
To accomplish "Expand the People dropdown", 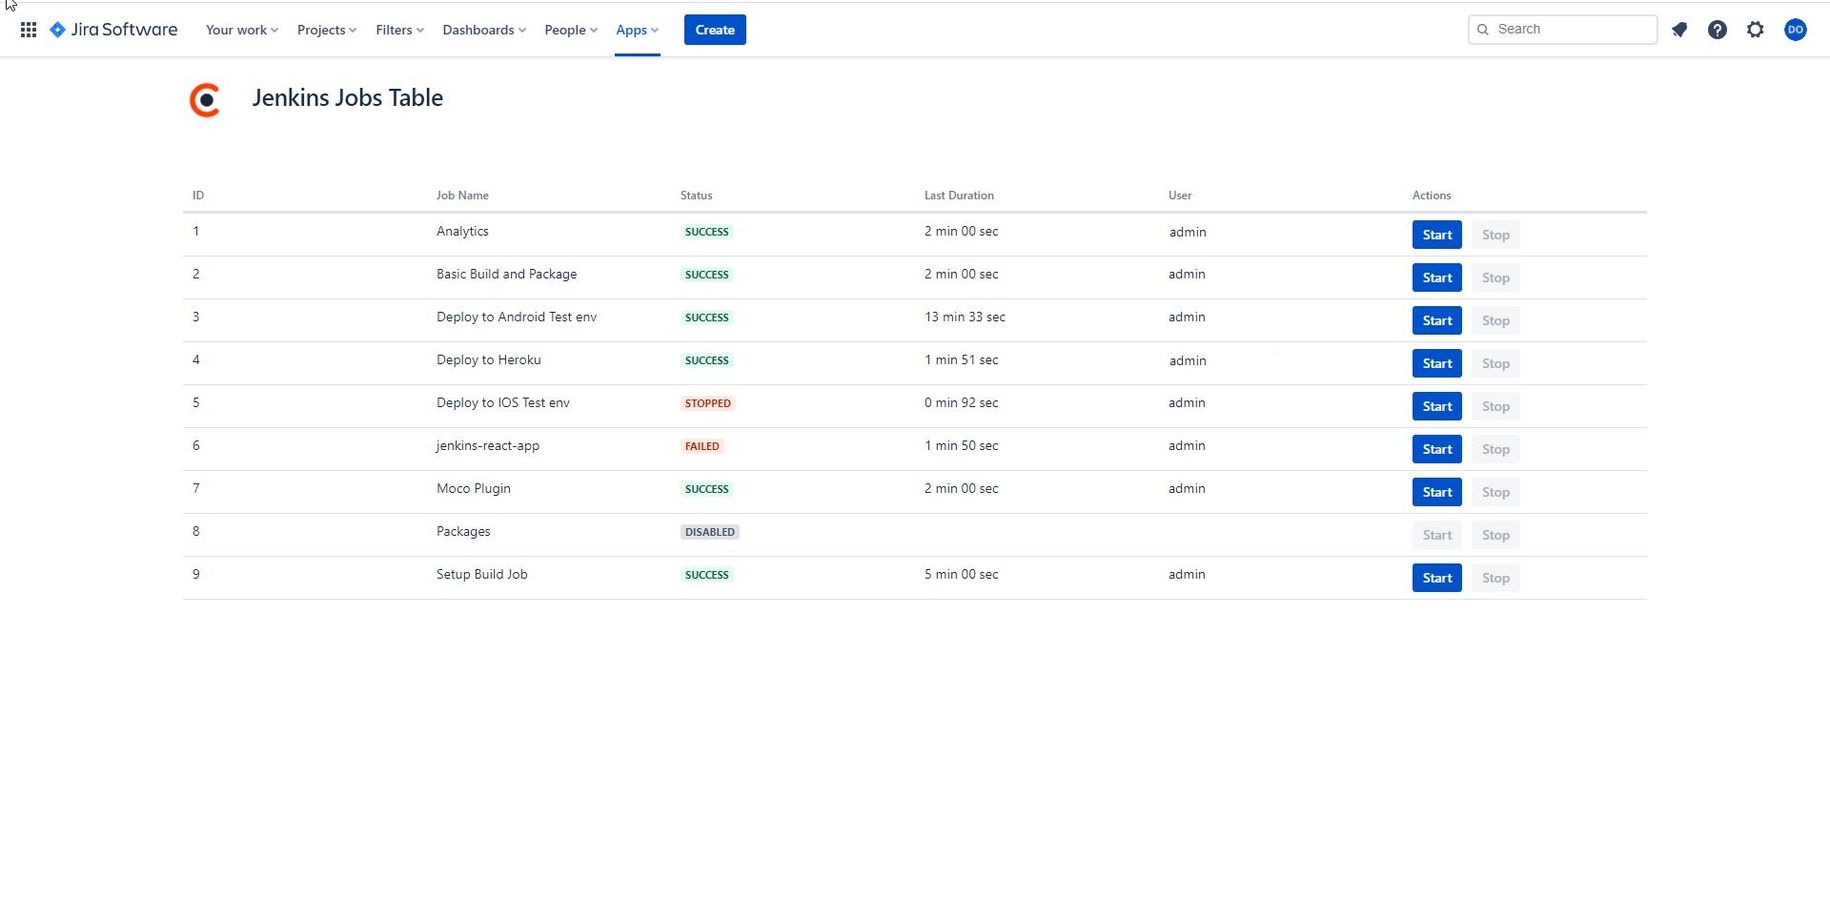I will point(571,30).
